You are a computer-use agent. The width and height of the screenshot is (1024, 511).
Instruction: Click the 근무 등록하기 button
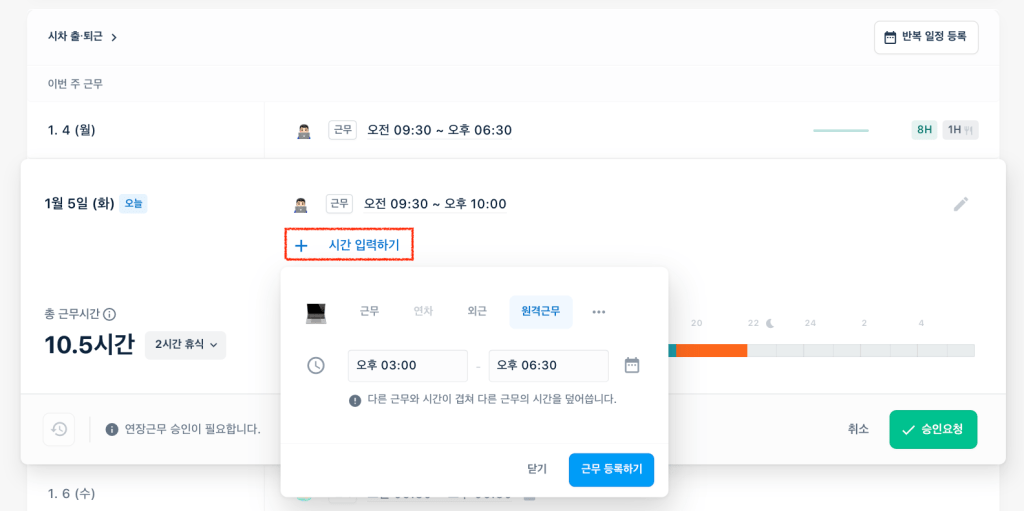(x=611, y=469)
